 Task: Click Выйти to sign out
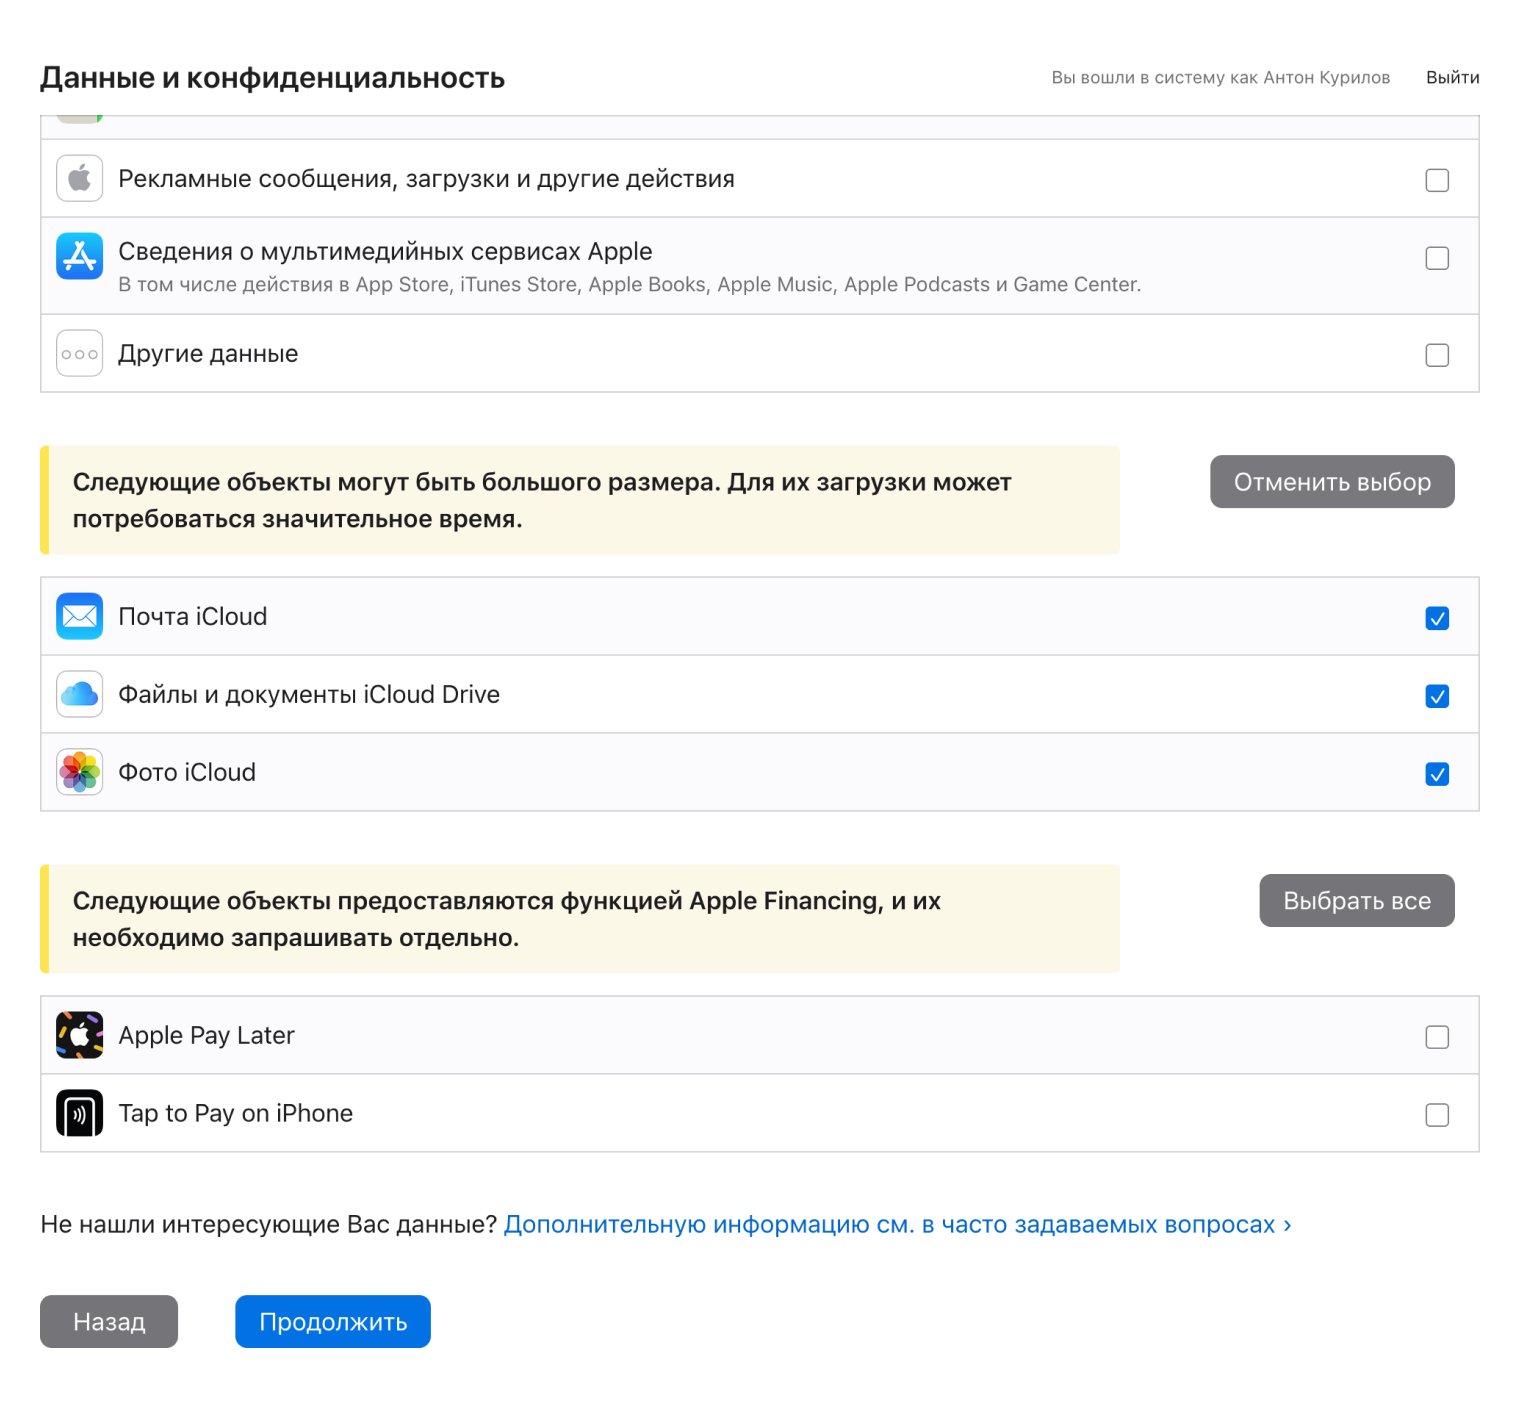point(1453,77)
